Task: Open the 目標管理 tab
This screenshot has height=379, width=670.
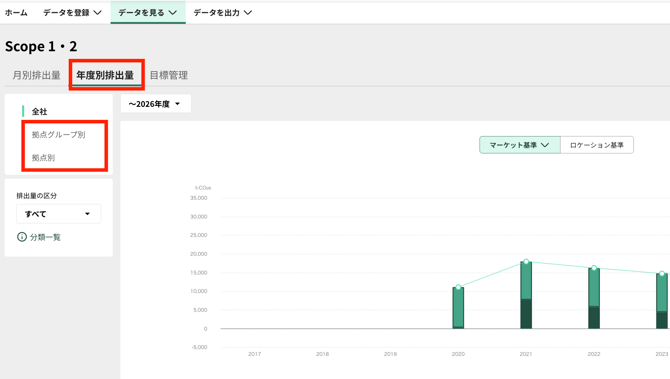Action: [x=169, y=75]
